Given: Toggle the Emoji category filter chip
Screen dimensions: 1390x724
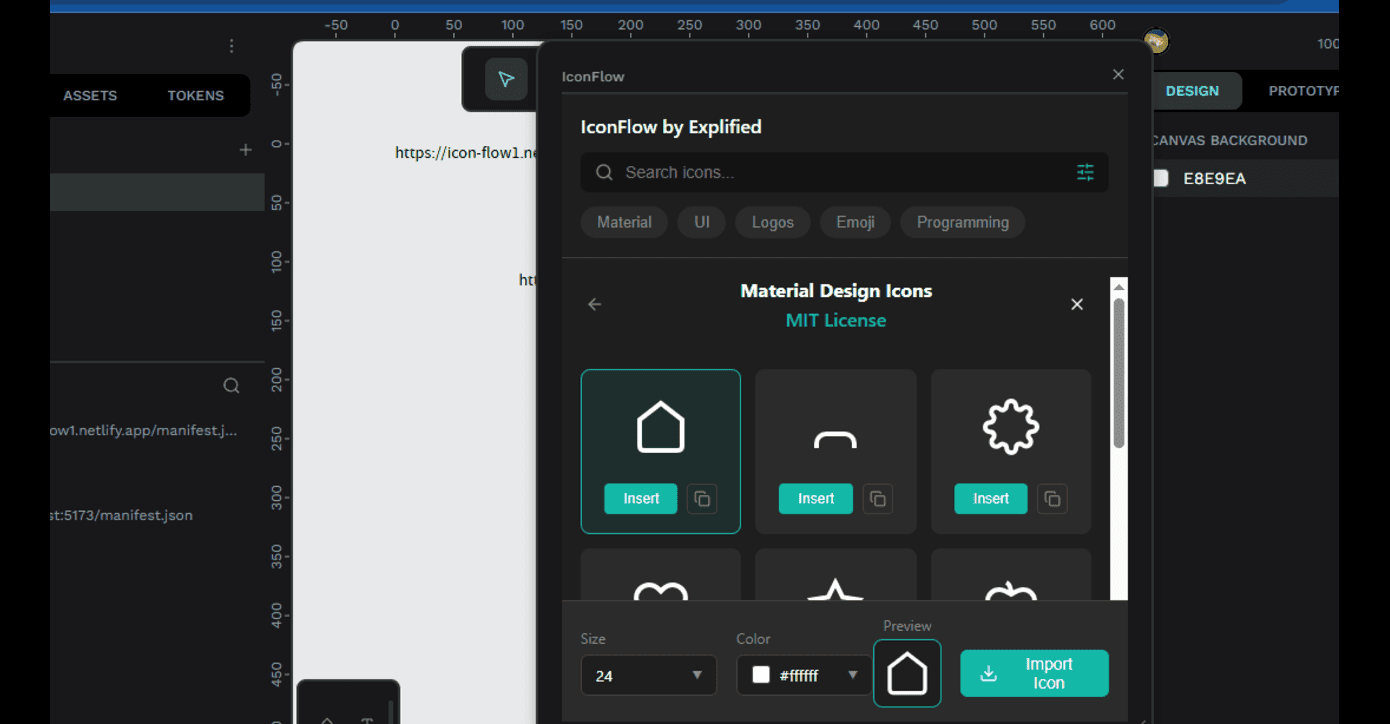Looking at the screenshot, I should tap(855, 222).
